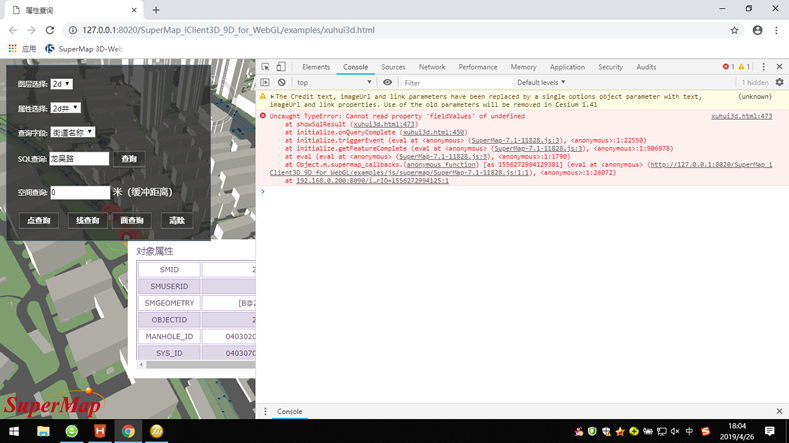789x443 pixels.
Task: Bookmark this page with the star icon
Action: [x=734, y=30]
